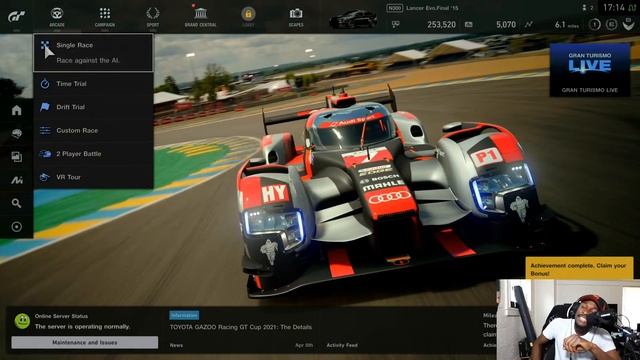Click the sportsmanship rating circle icon

(611, 24)
